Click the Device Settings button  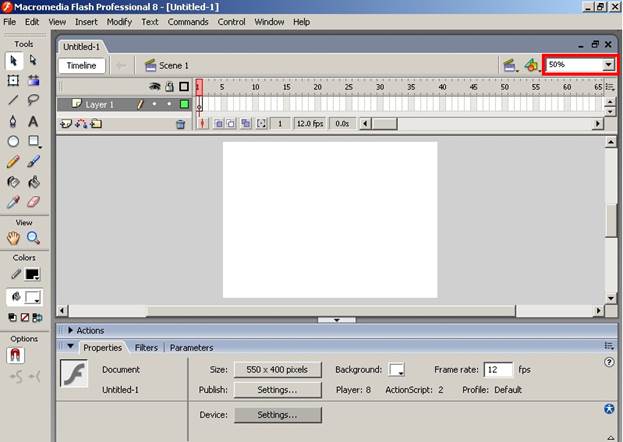pos(277,415)
